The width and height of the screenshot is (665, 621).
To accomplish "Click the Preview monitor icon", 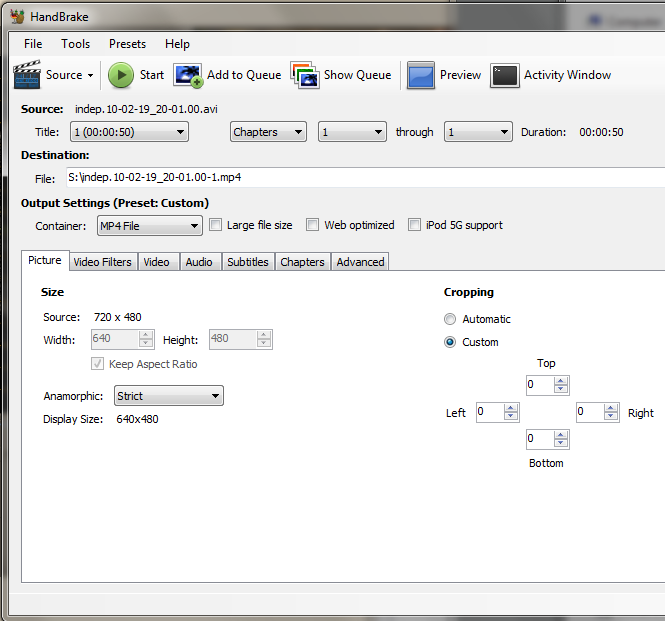I will pyautogui.click(x=420, y=75).
